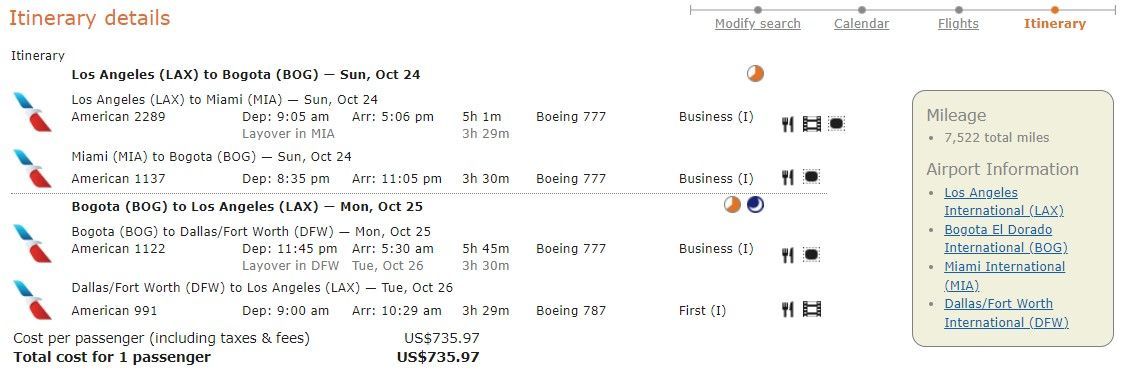Image resolution: width=1125 pixels, height=372 pixels.
Task: Click the blue overnight moon icon for the Bogota to LAX trip
Action: [x=755, y=205]
